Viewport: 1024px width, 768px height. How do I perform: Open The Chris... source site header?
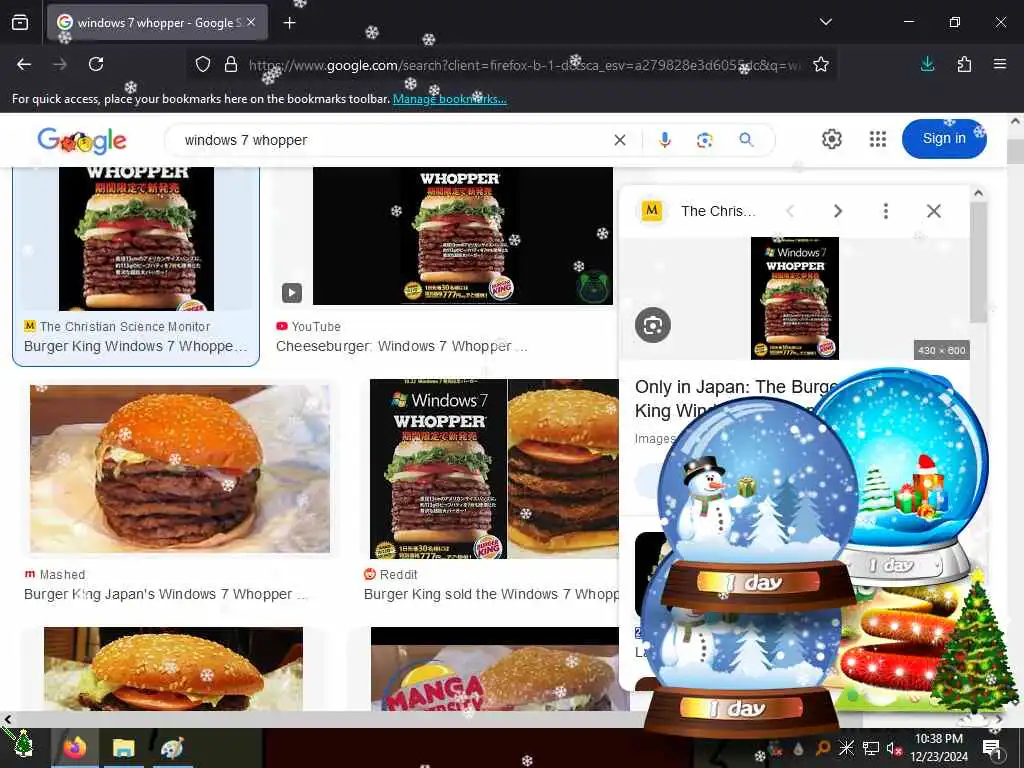pos(697,211)
